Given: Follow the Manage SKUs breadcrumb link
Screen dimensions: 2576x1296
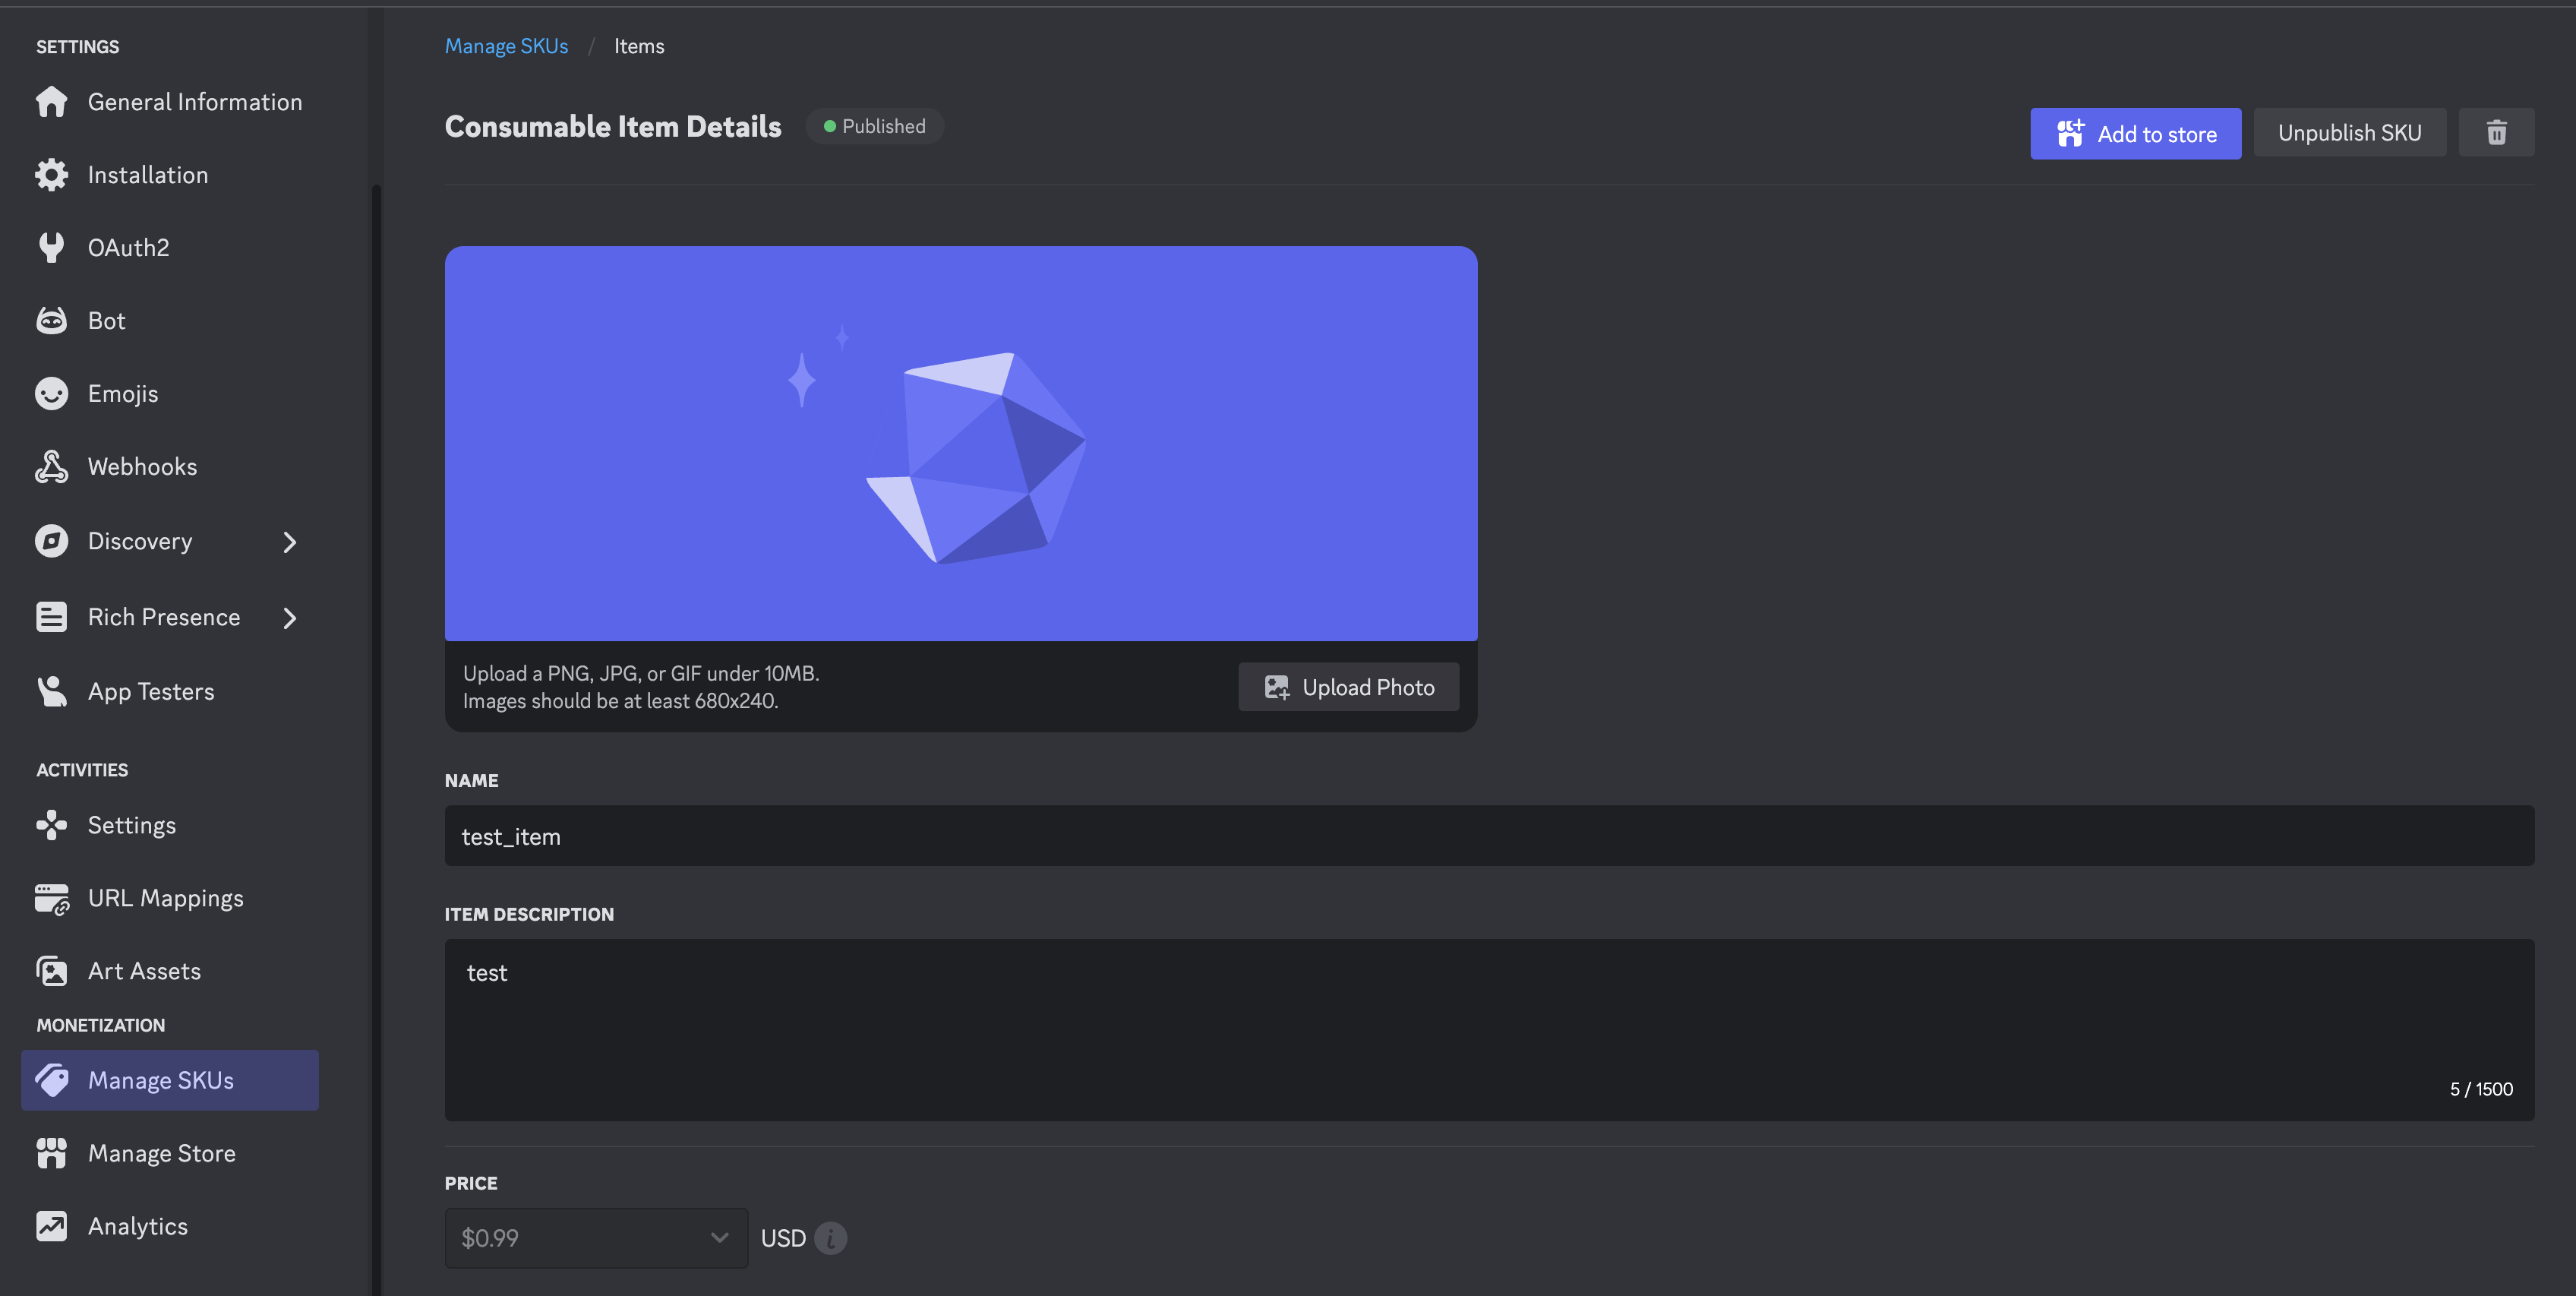Looking at the screenshot, I should [506, 46].
